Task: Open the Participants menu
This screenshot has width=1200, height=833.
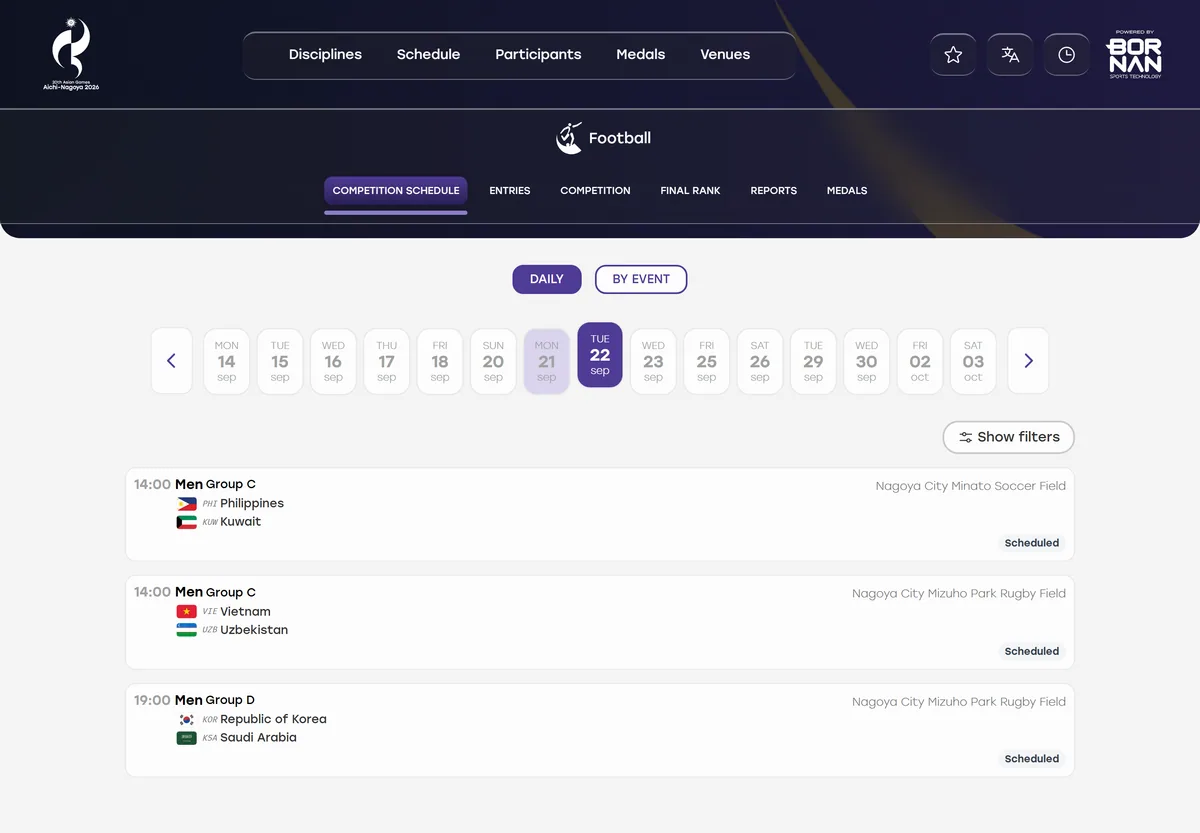Action: (538, 55)
